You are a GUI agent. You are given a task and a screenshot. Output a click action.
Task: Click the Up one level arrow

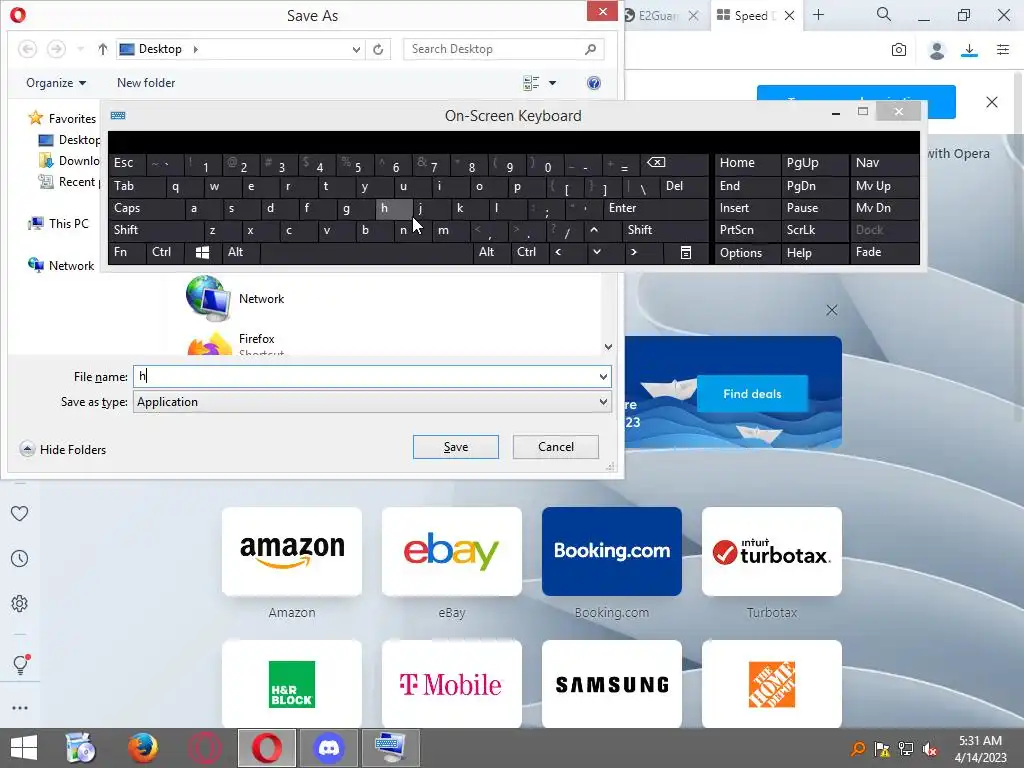[x=103, y=49]
